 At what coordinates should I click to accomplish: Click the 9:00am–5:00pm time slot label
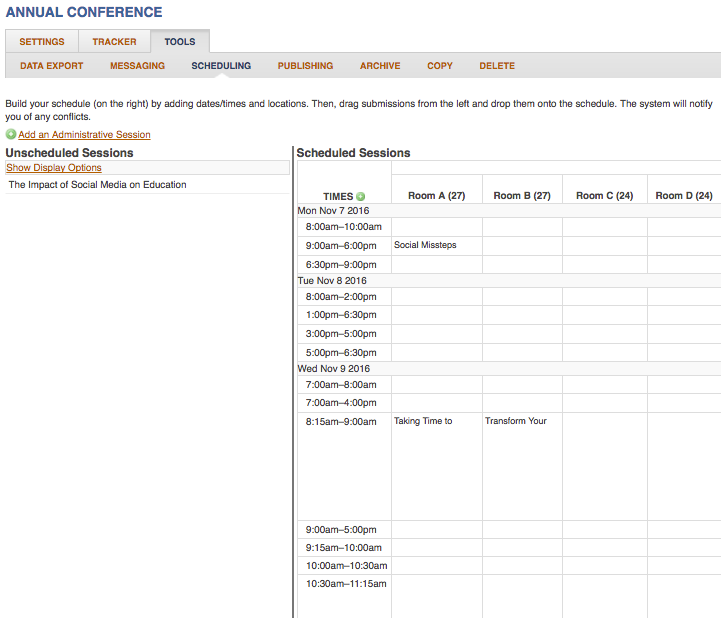[x=341, y=530]
